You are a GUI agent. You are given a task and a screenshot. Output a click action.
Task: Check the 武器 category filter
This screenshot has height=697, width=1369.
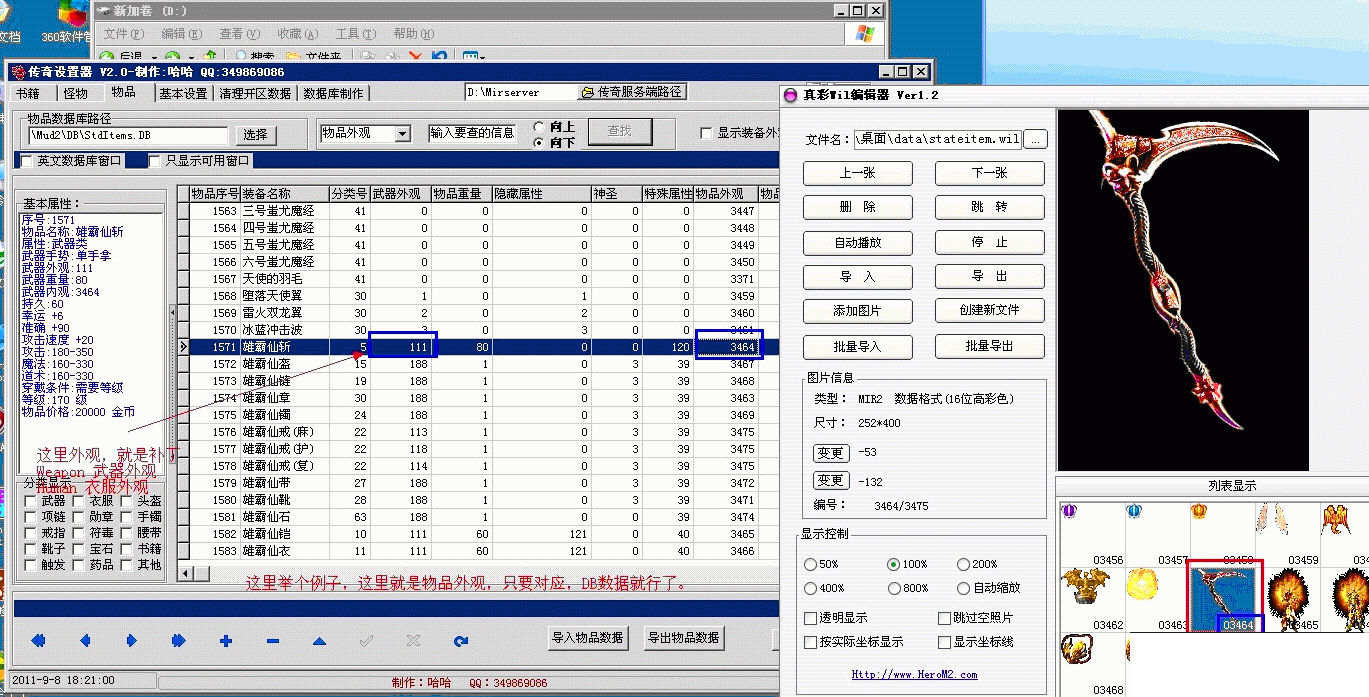31,501
